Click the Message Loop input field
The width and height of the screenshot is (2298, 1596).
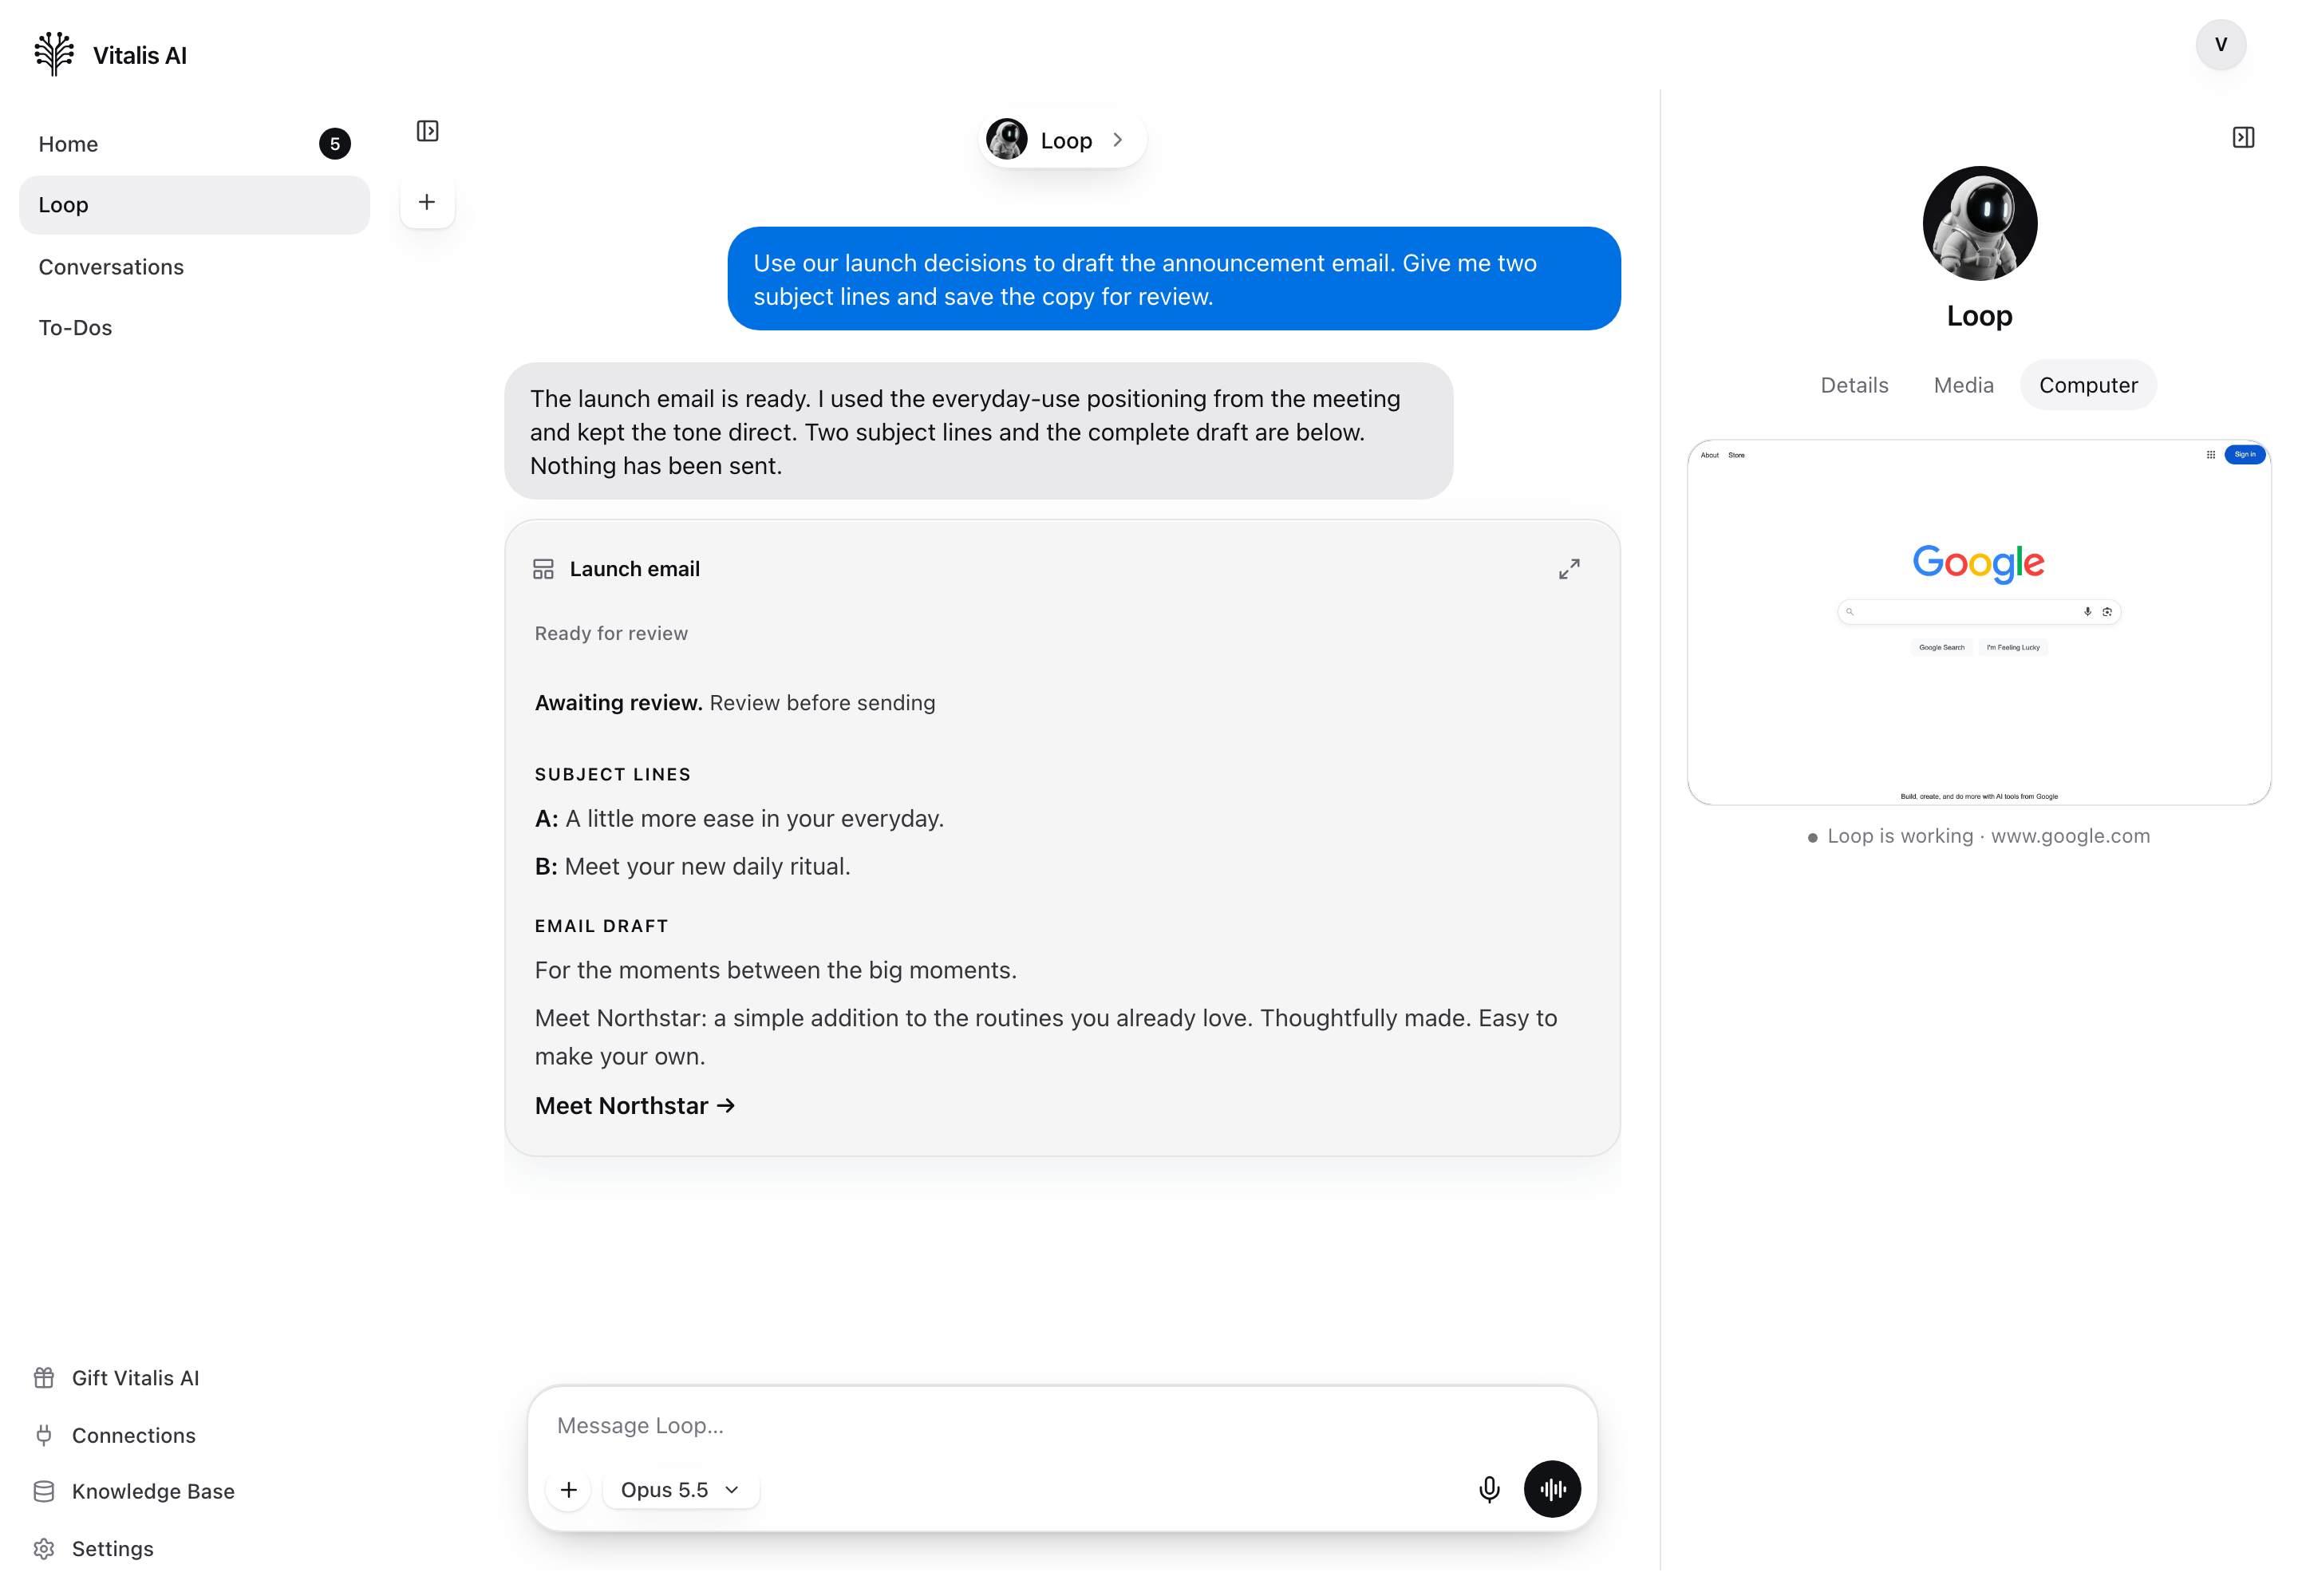(1062, 1426)
